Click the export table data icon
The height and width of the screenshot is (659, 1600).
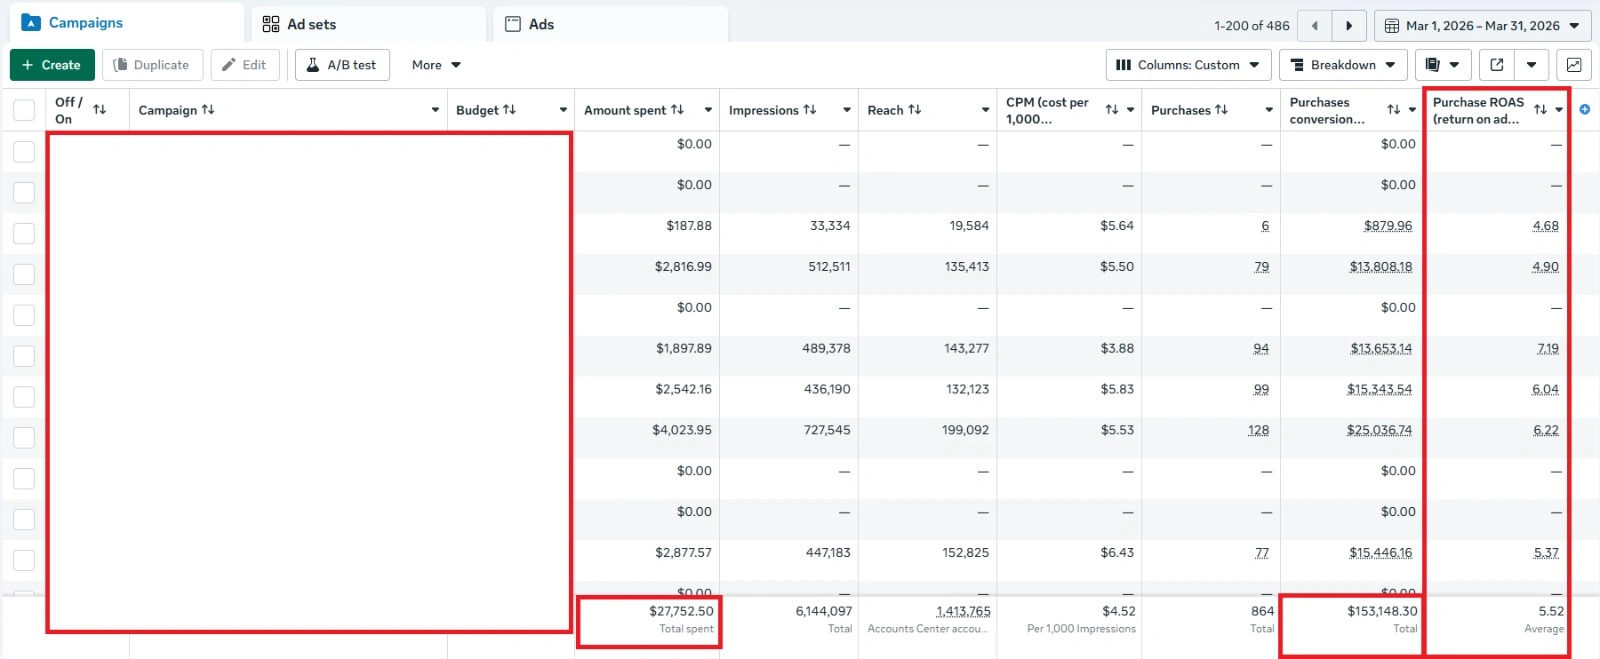[1497, 65]
